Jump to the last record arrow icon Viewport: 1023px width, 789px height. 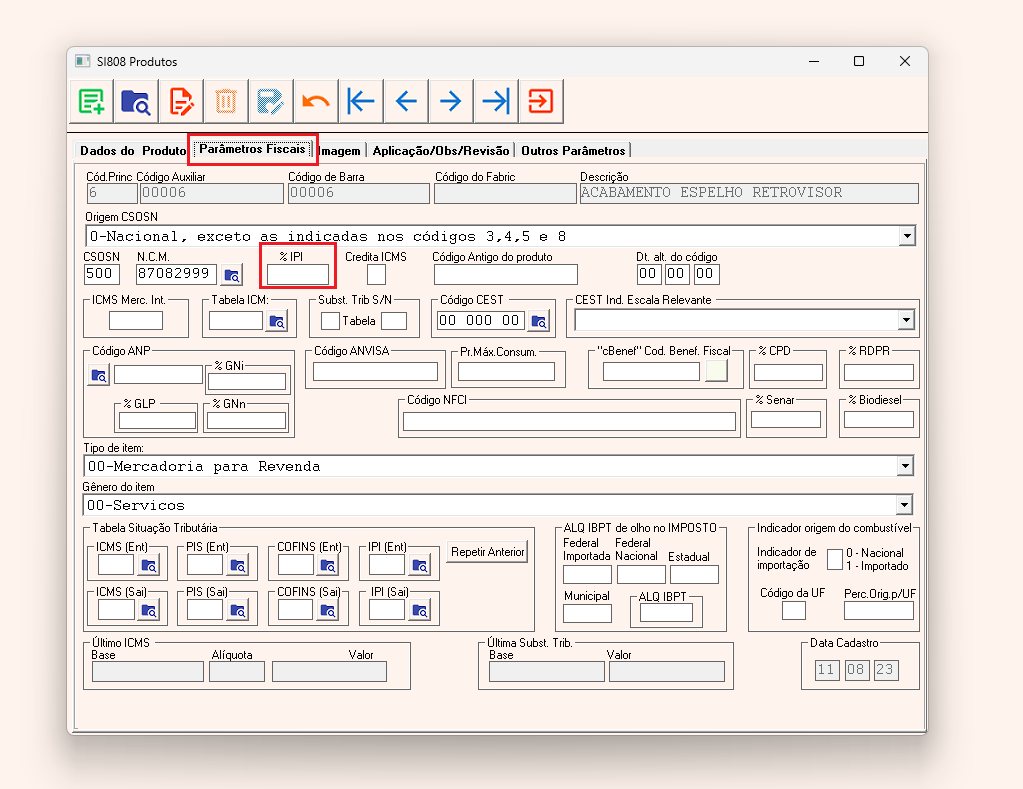(496, 101)
